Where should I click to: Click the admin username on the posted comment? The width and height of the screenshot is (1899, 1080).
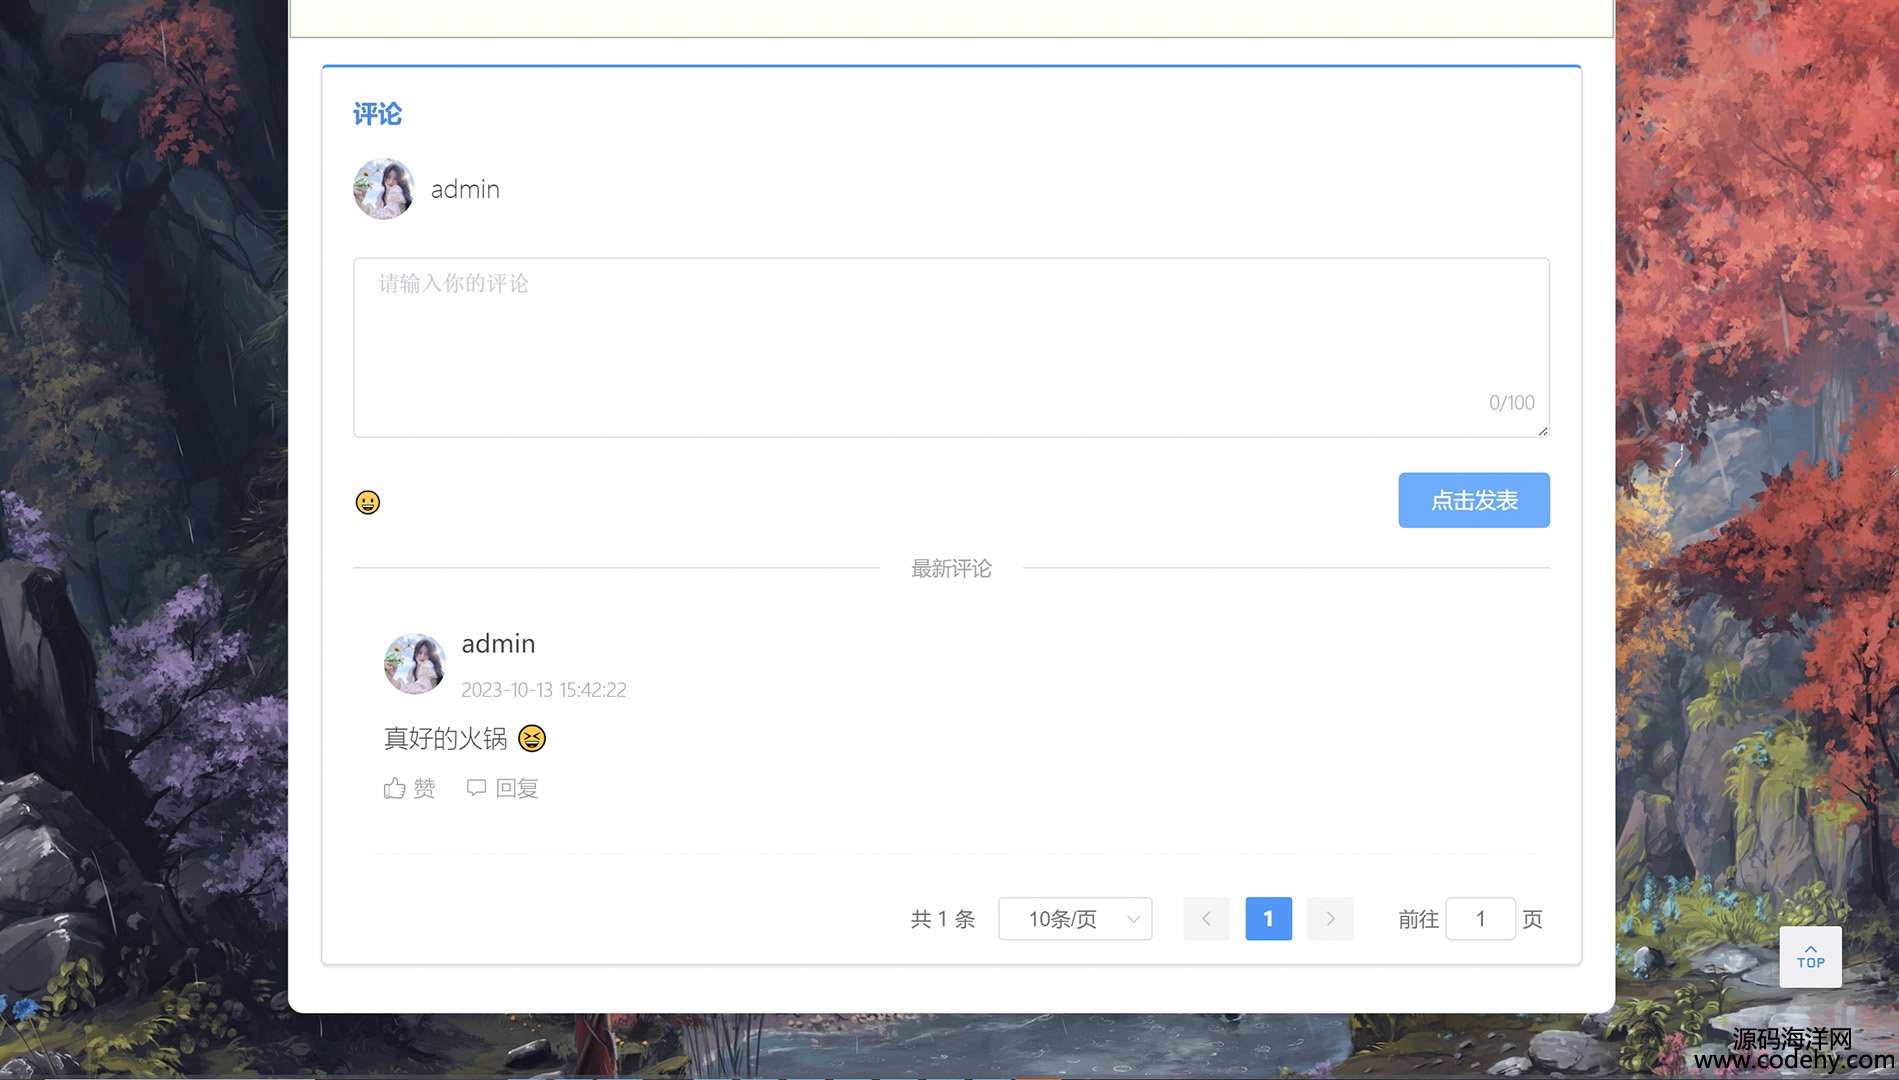pos(498,644)
